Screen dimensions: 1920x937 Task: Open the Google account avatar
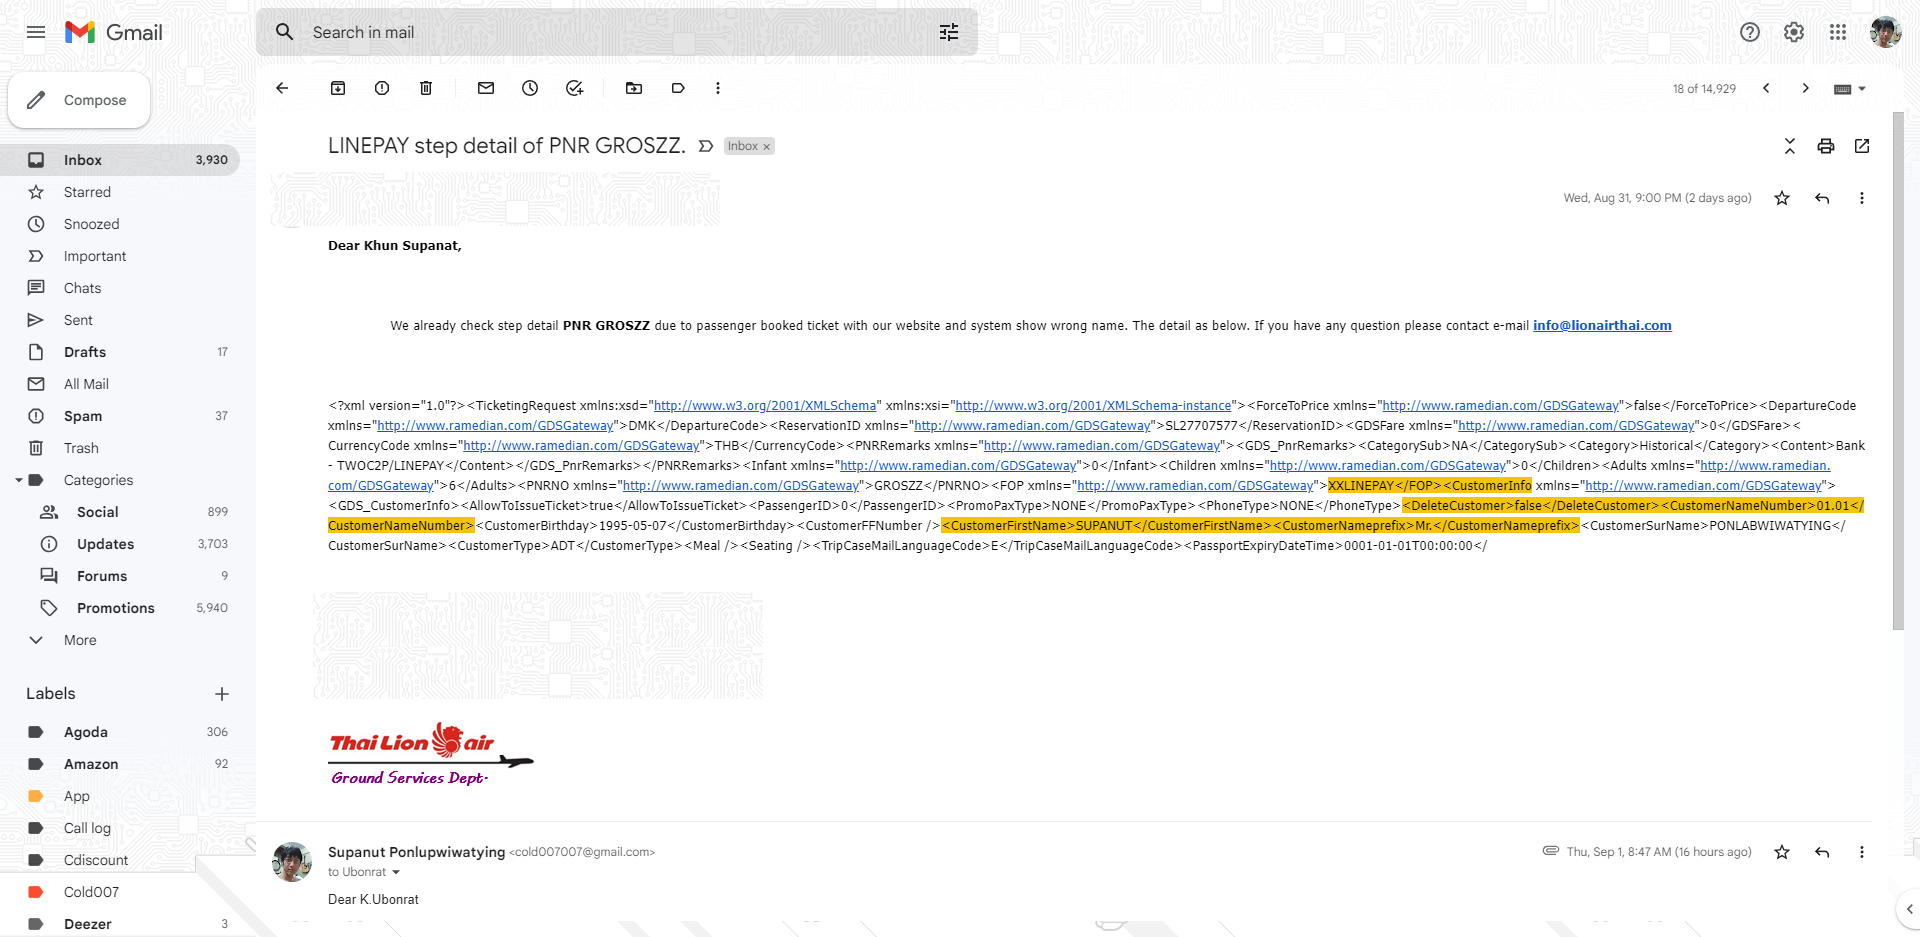[x=1886, y=32]
